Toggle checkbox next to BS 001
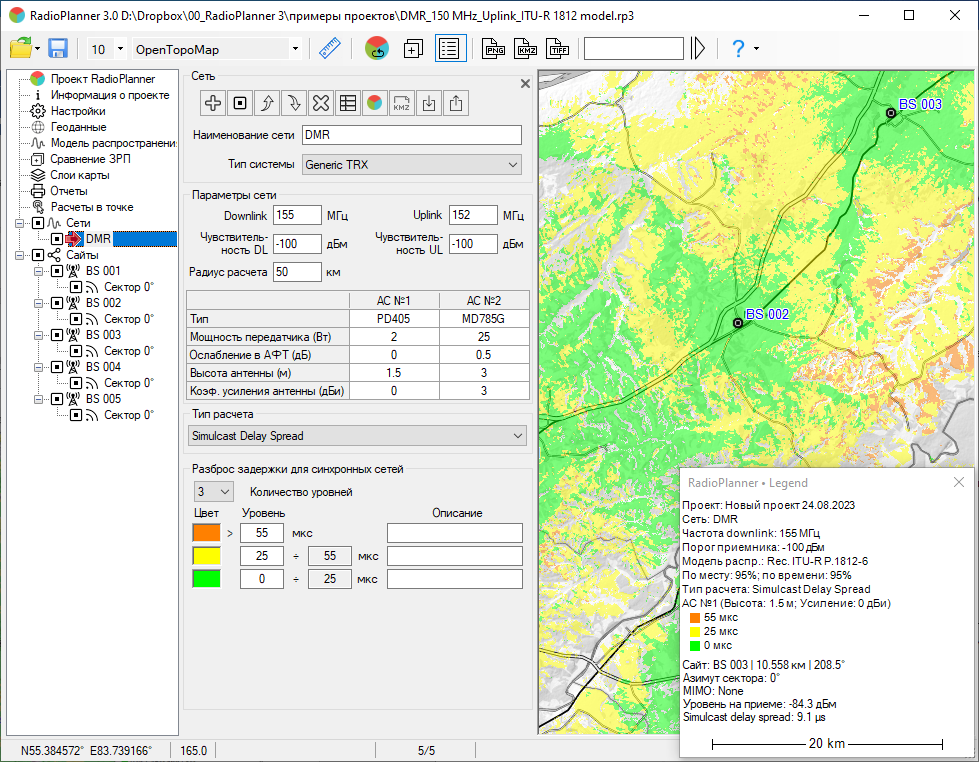 (x=57, y=271)
